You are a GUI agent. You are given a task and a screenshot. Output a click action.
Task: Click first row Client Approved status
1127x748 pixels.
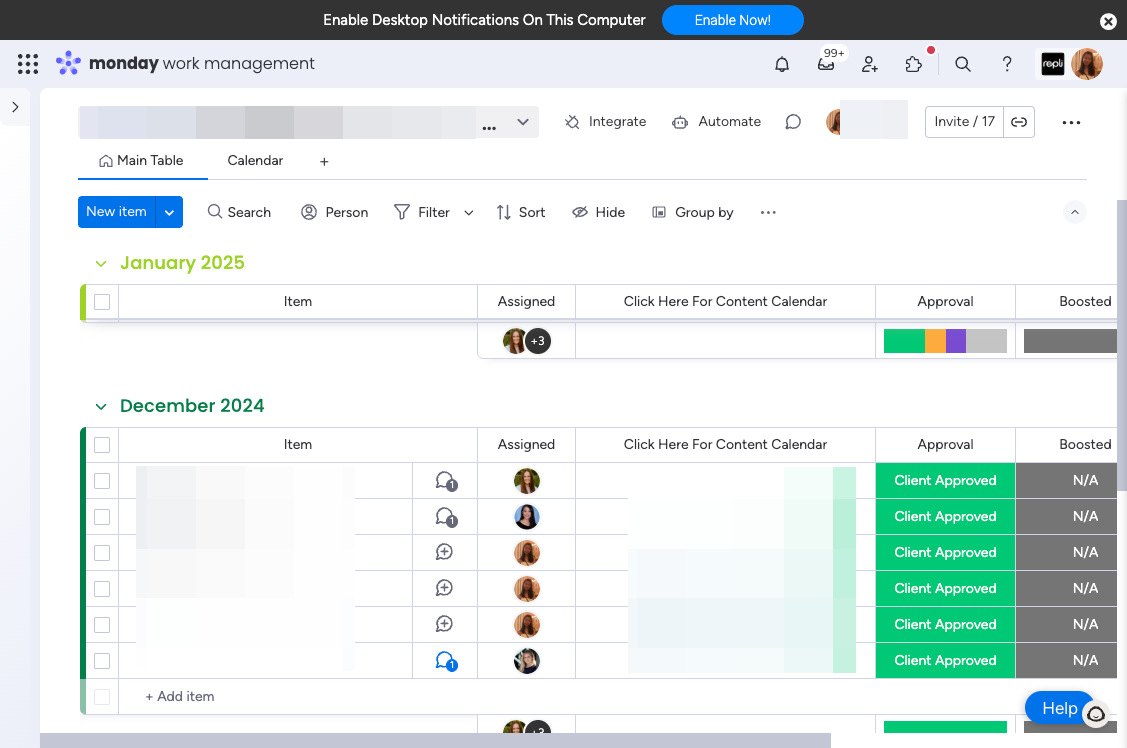[x=945, y=481]
